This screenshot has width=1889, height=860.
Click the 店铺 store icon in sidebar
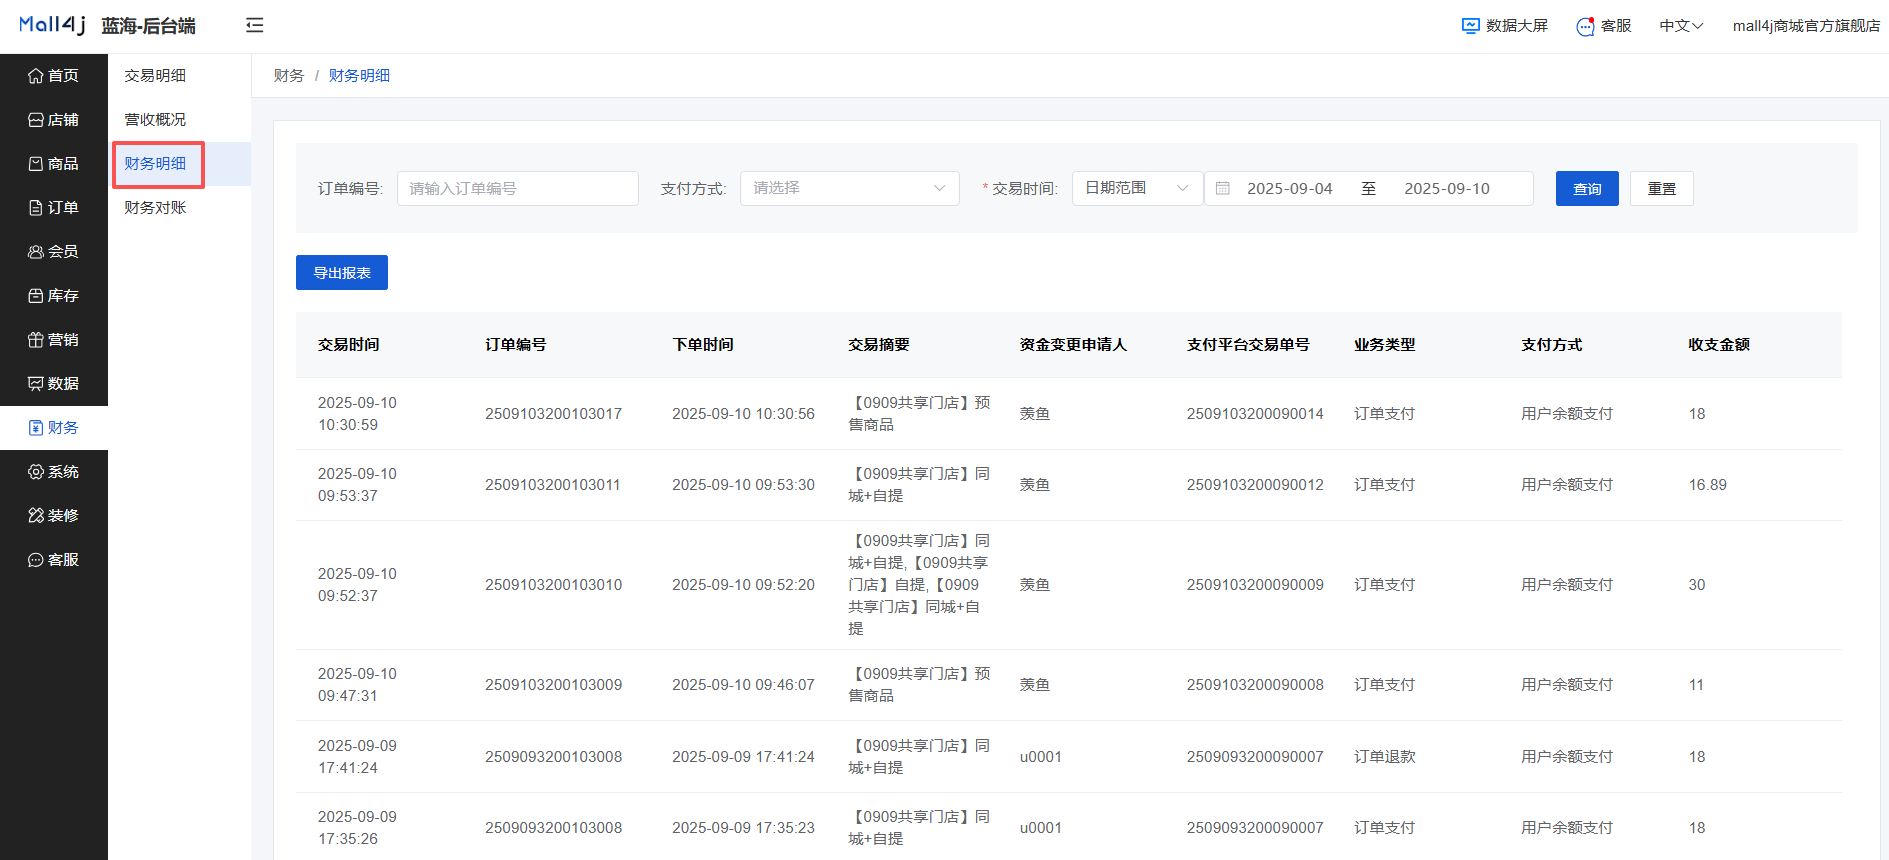pos(36,120)
